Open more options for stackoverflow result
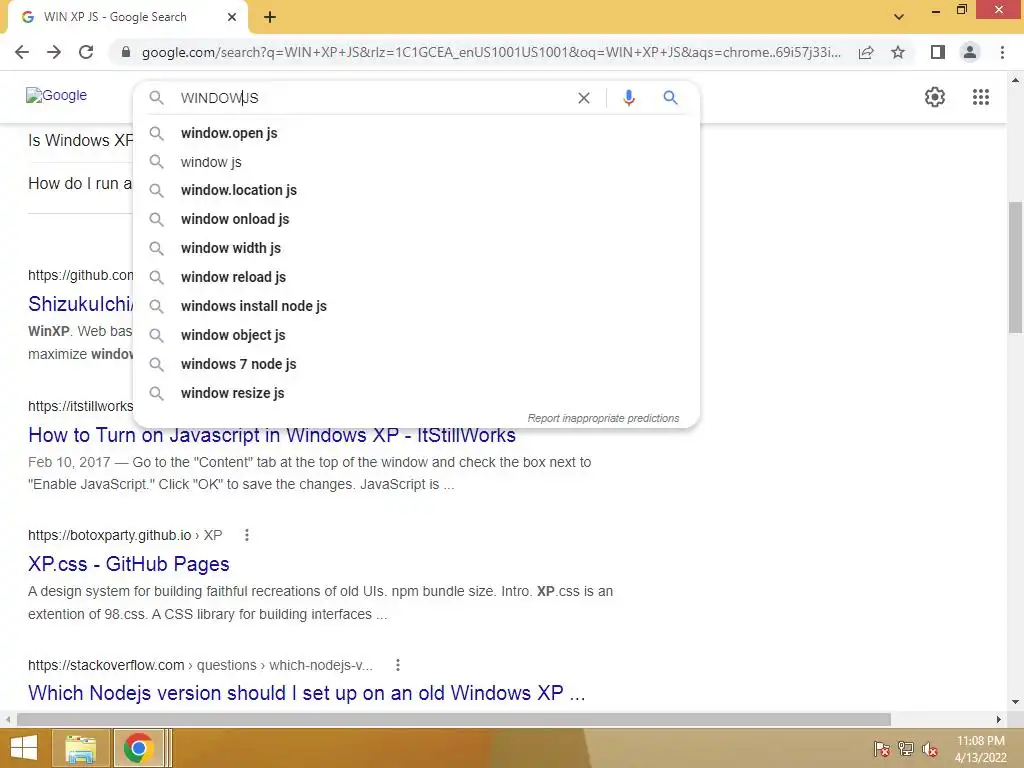The width and height of the screenshot is (1024, 768). pyautogui.click(x=397, y=665)
